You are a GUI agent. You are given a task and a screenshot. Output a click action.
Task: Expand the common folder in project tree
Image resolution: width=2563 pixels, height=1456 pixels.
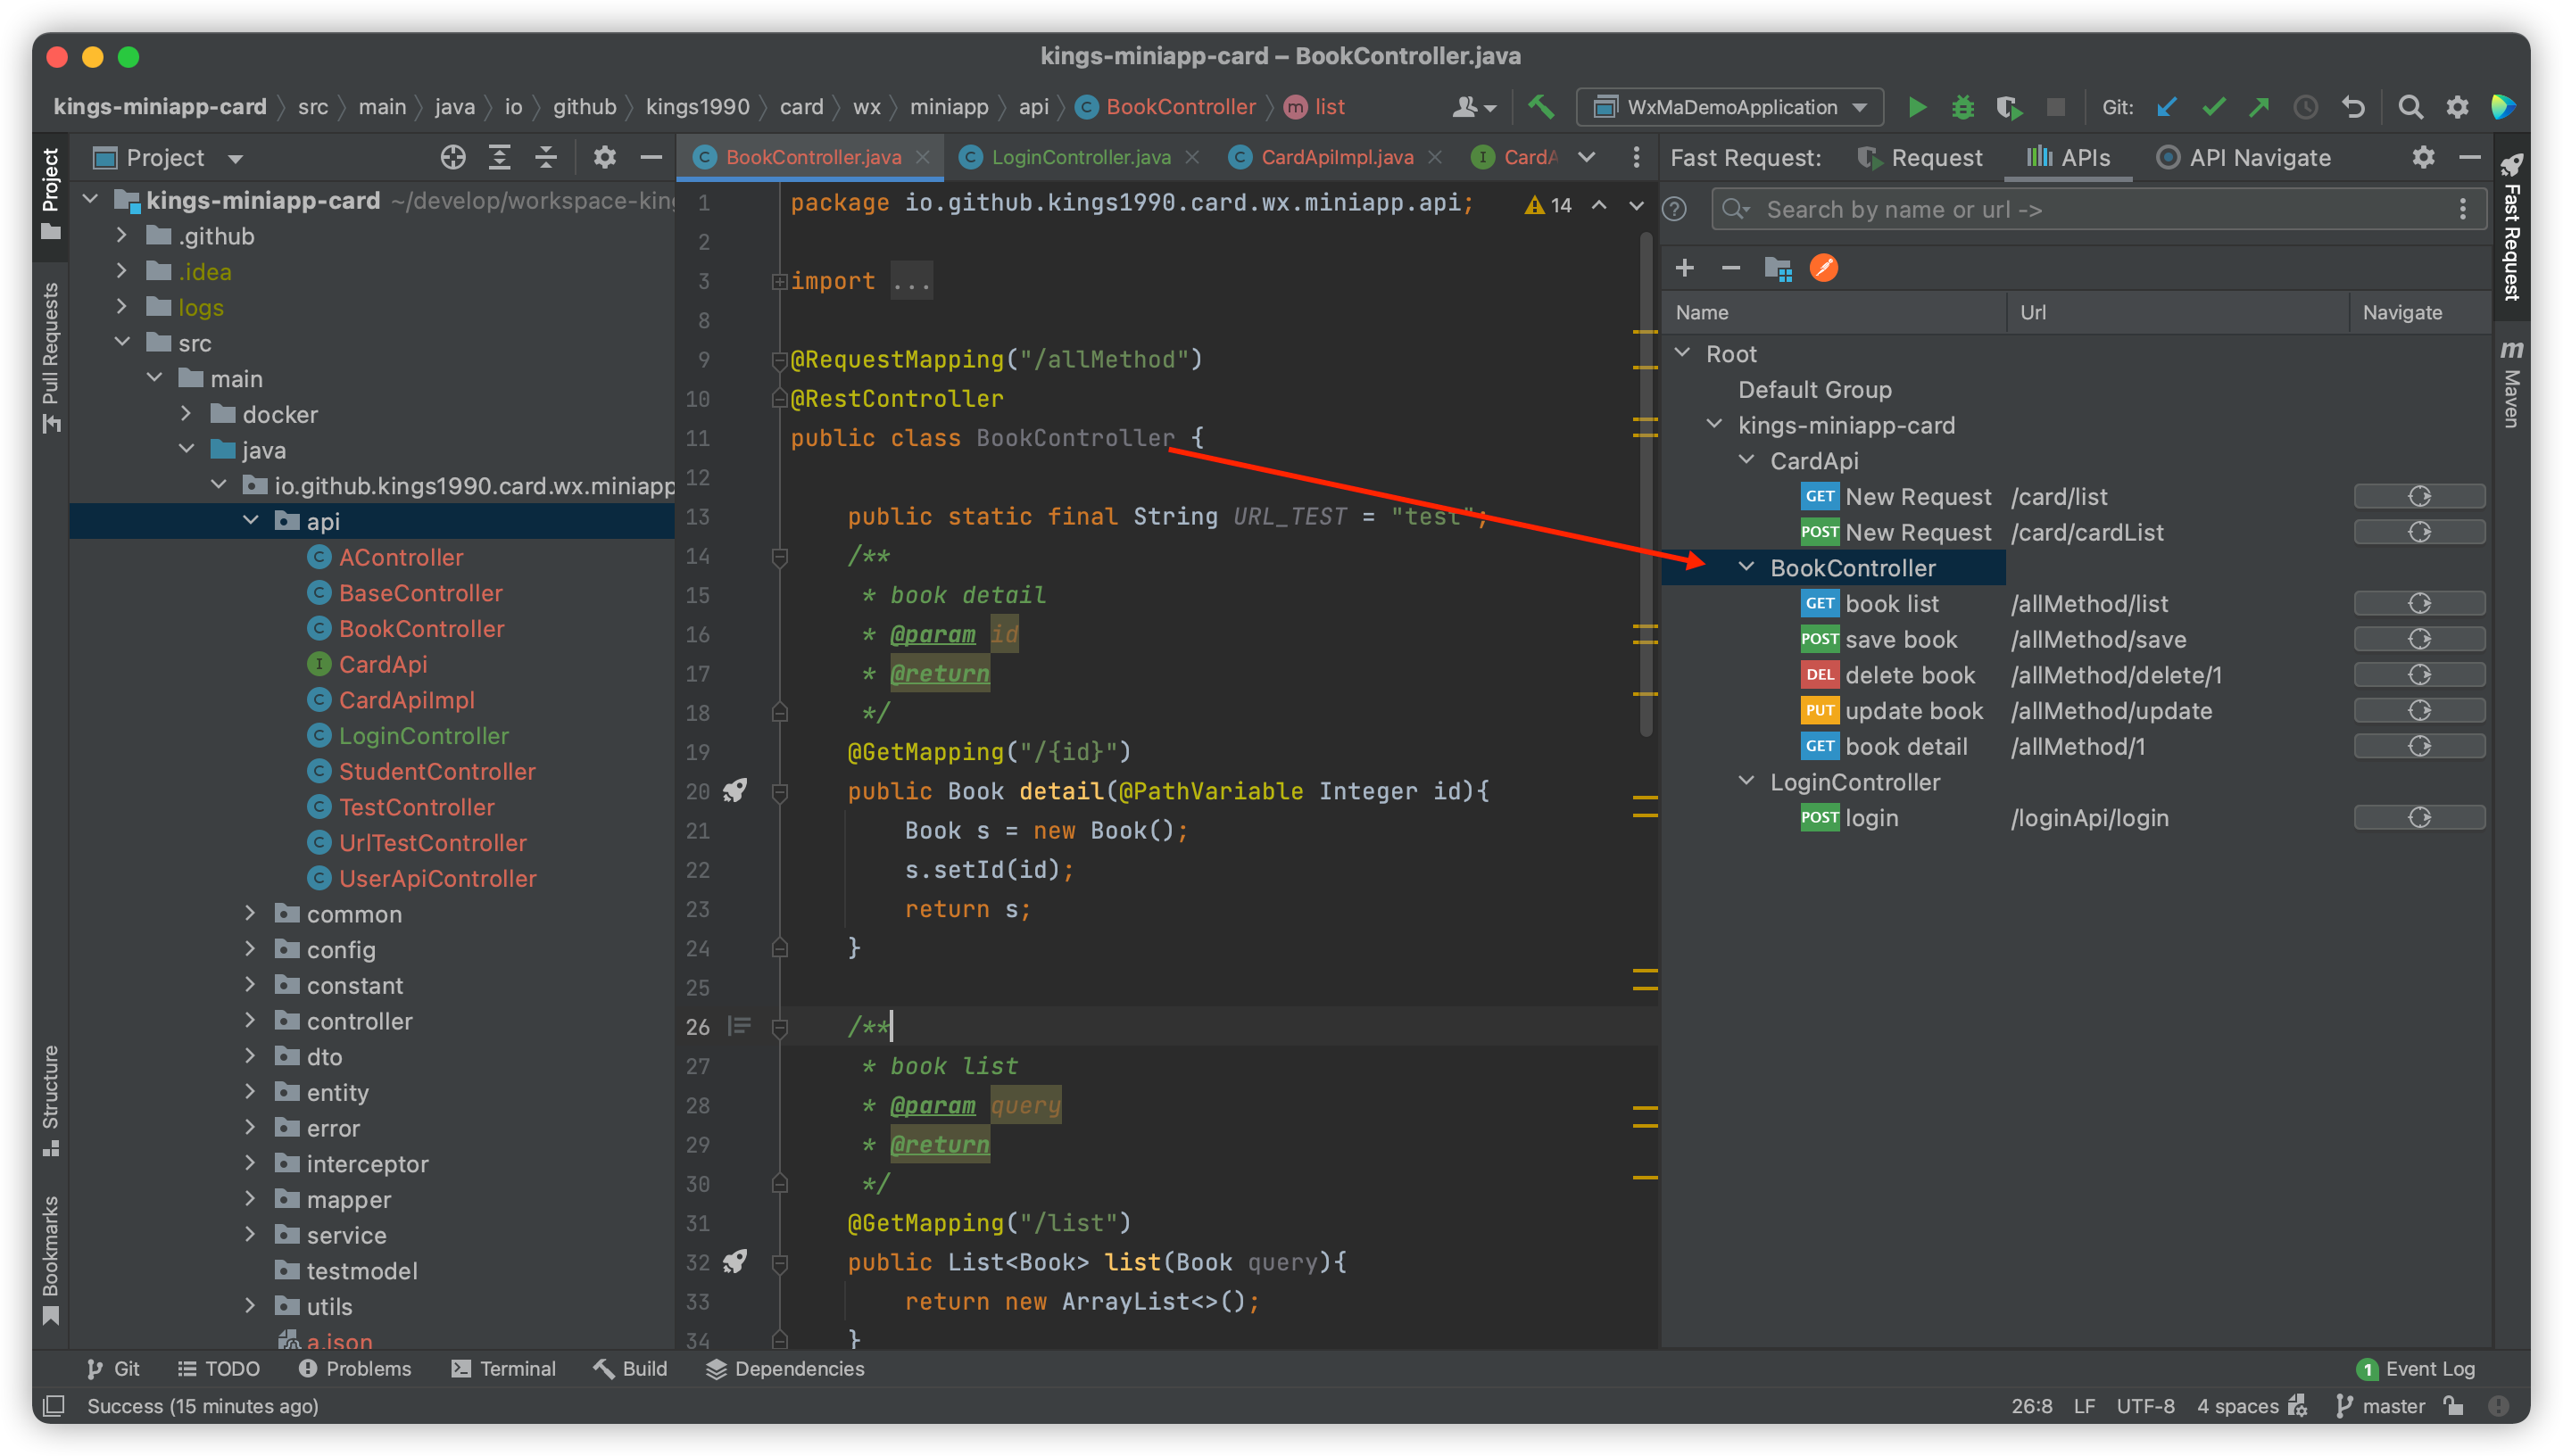(251, 914)
